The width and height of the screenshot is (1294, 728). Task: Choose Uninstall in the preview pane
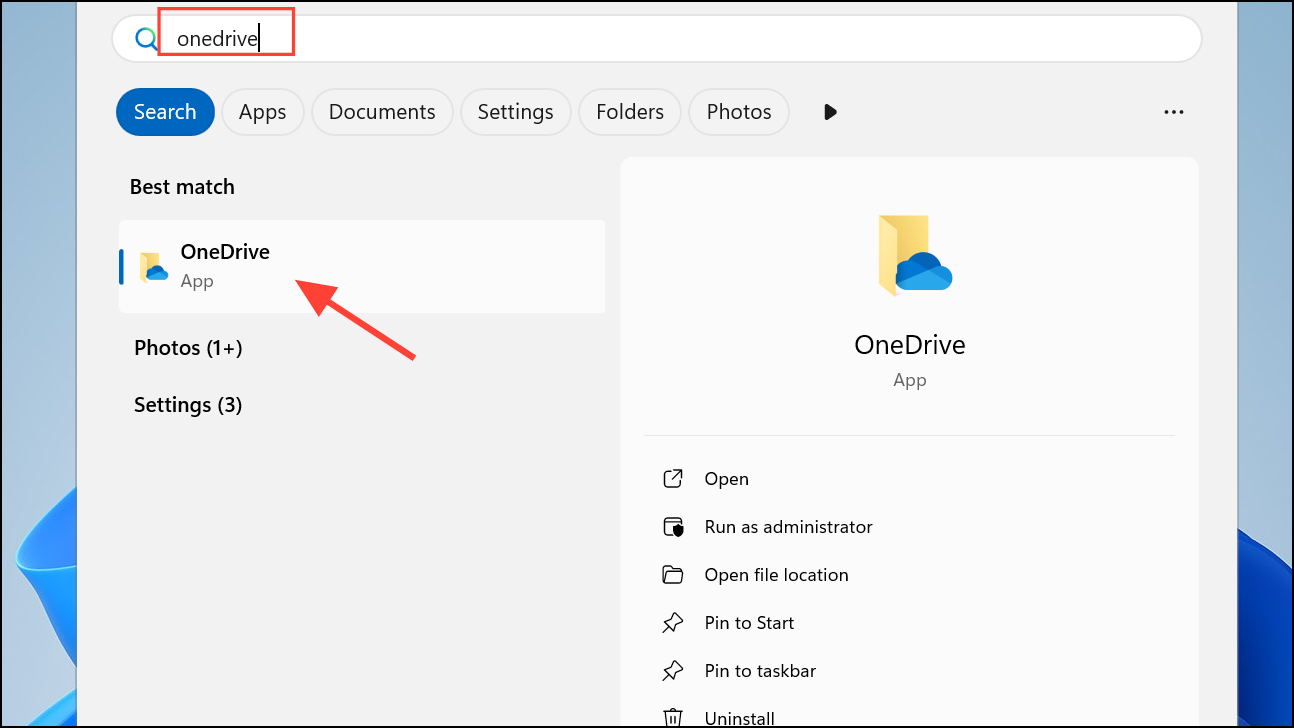[x=739, y=718]
